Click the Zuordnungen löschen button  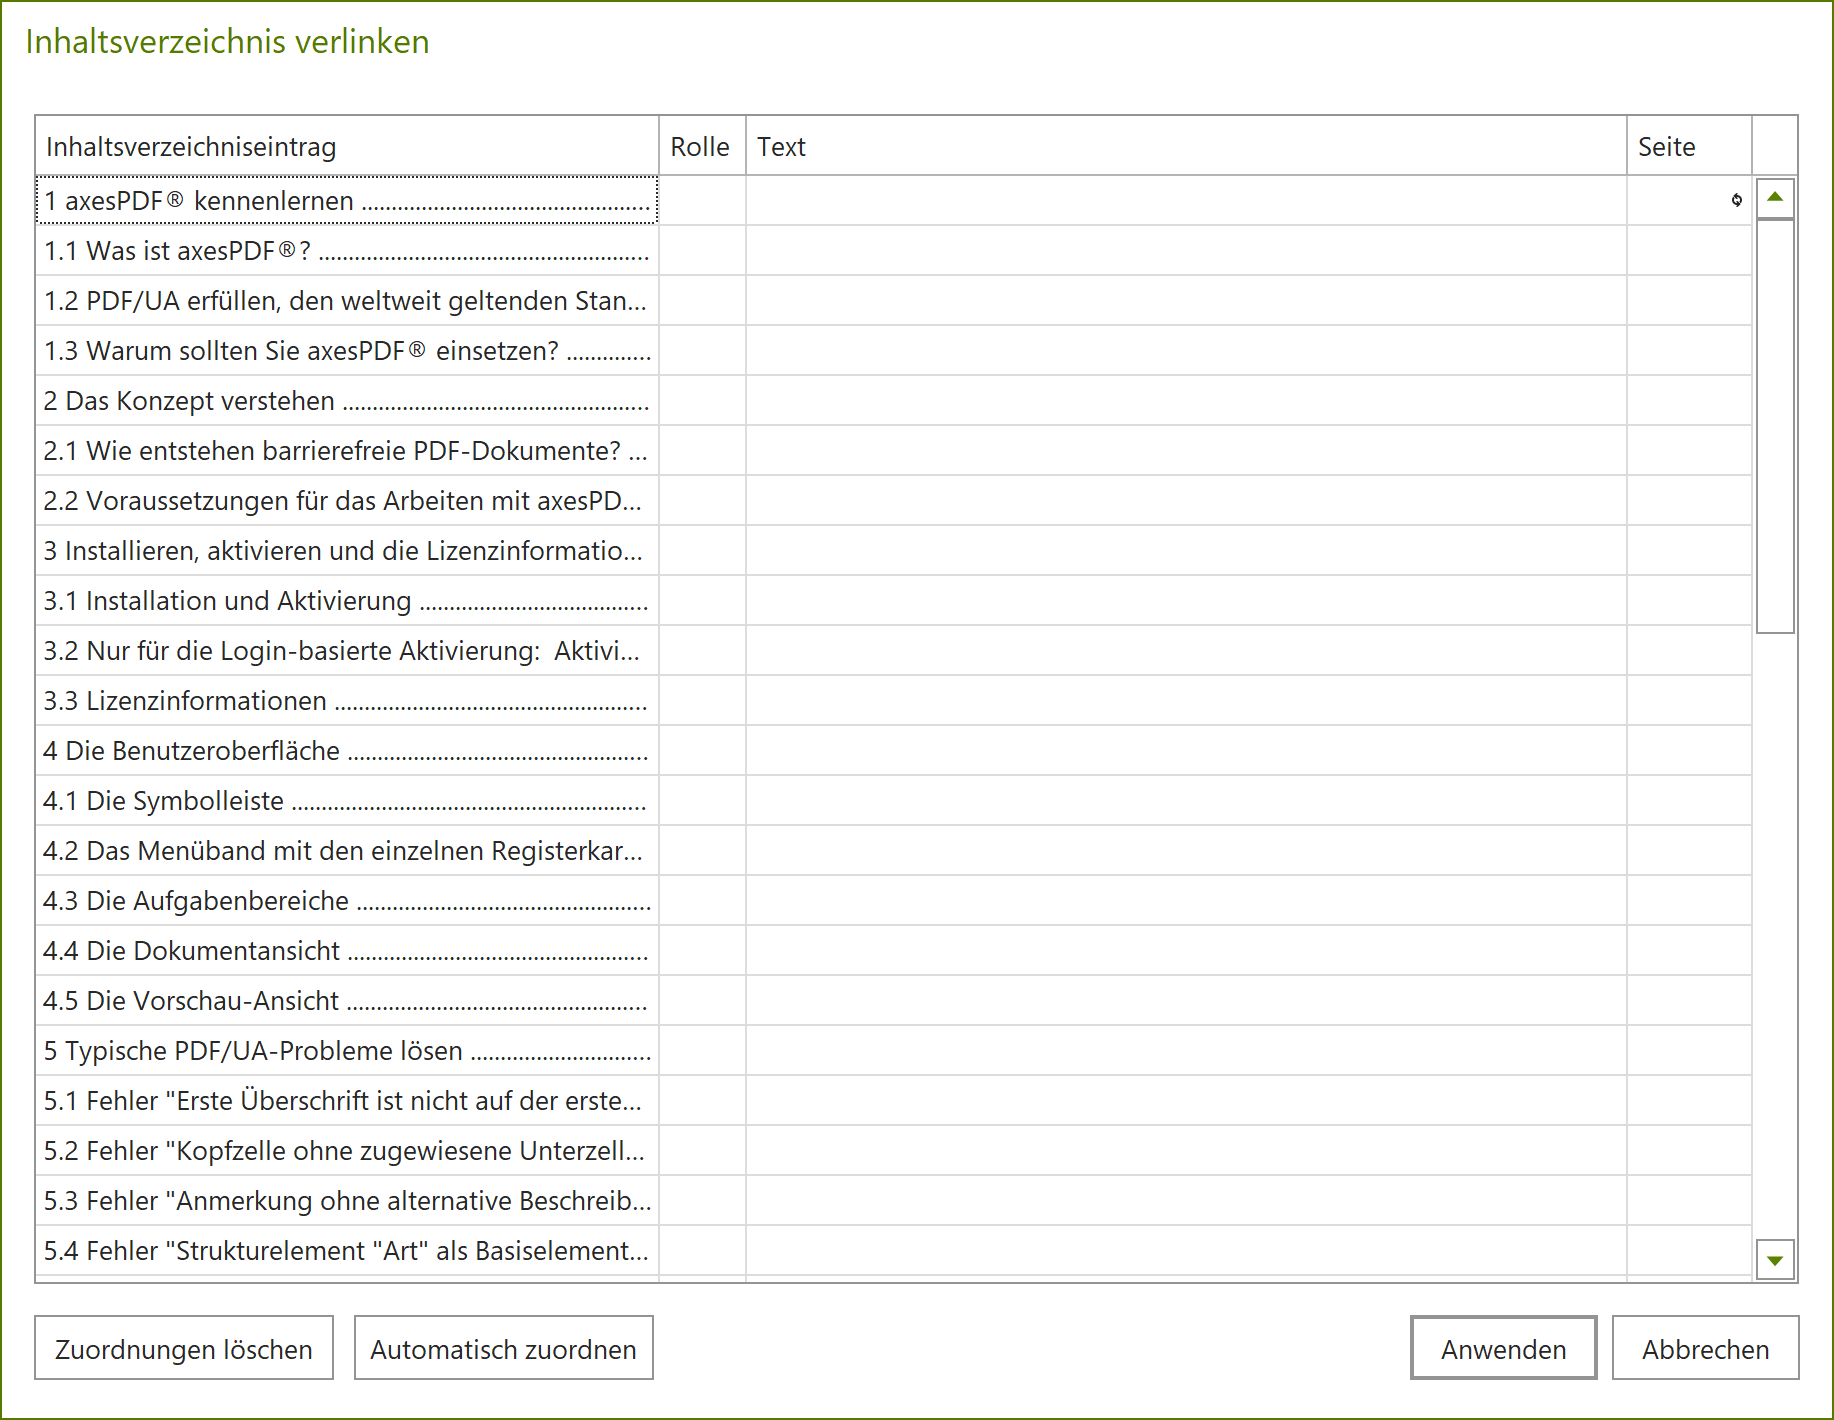click(184, 1348)
